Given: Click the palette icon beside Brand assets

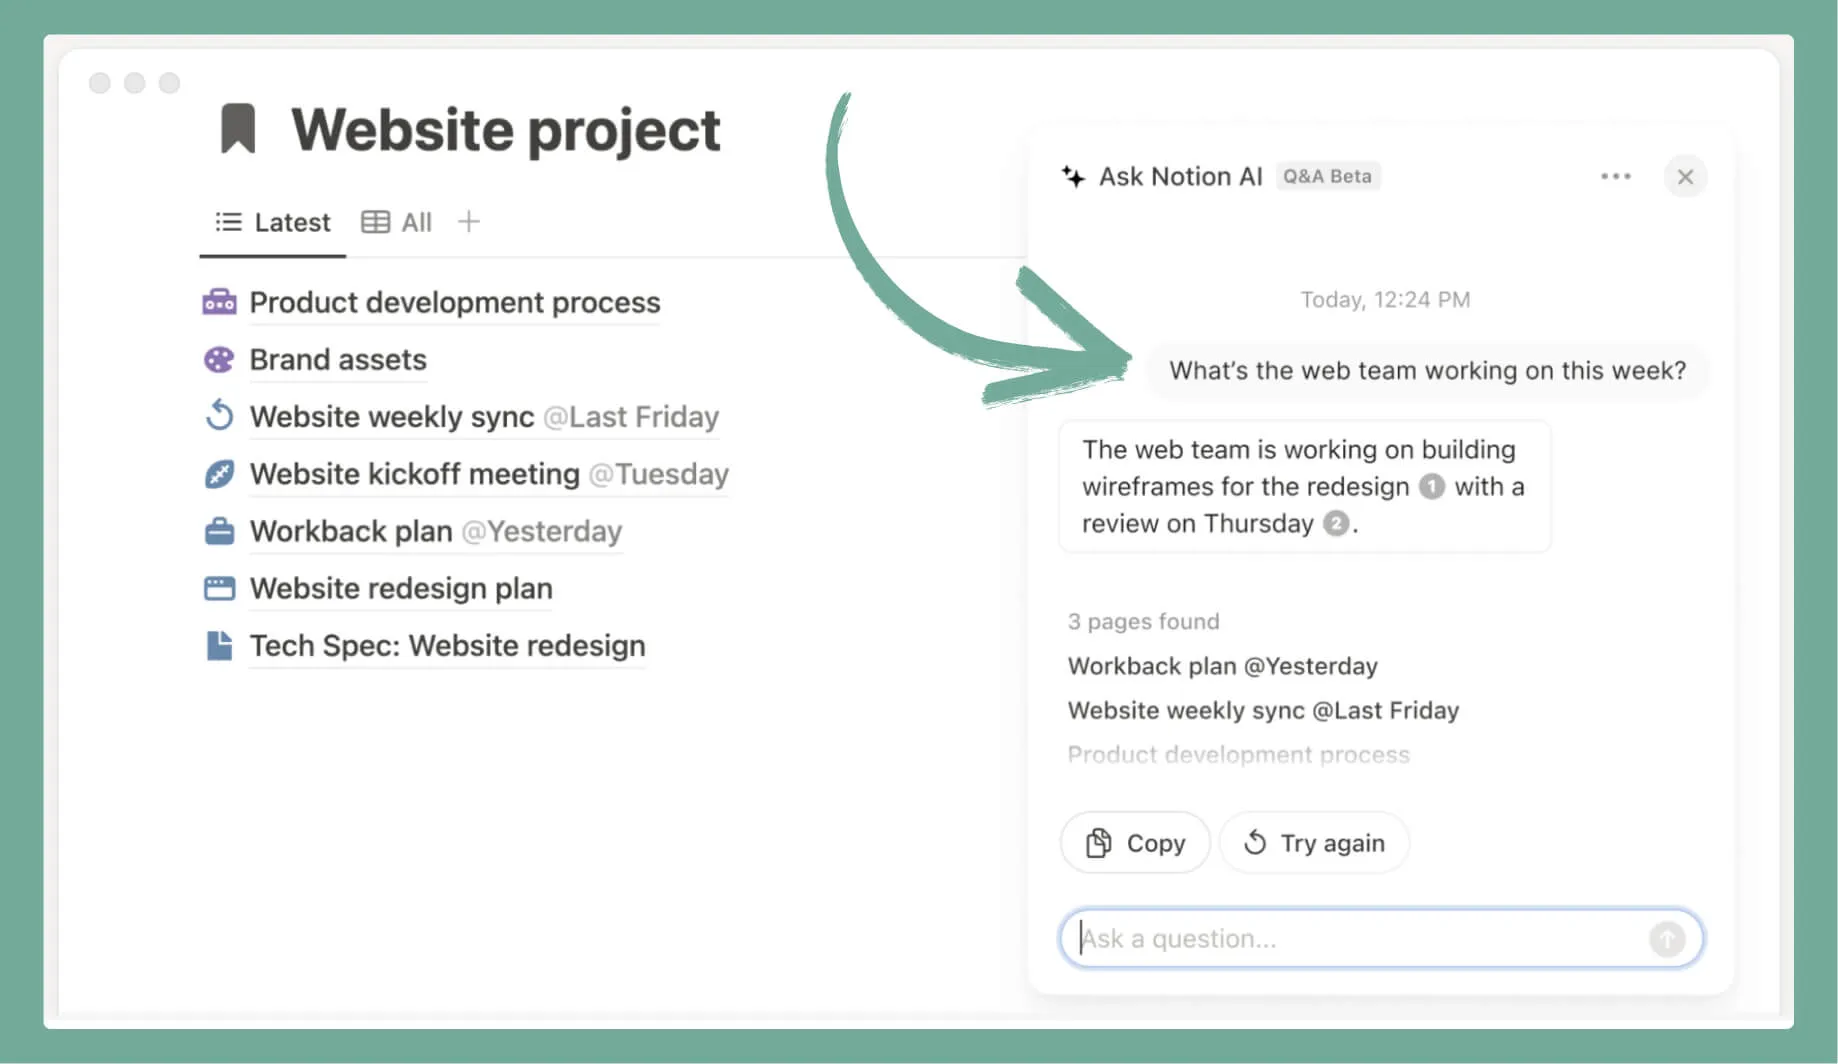Looking at the screenshot, I should point(219,359).
